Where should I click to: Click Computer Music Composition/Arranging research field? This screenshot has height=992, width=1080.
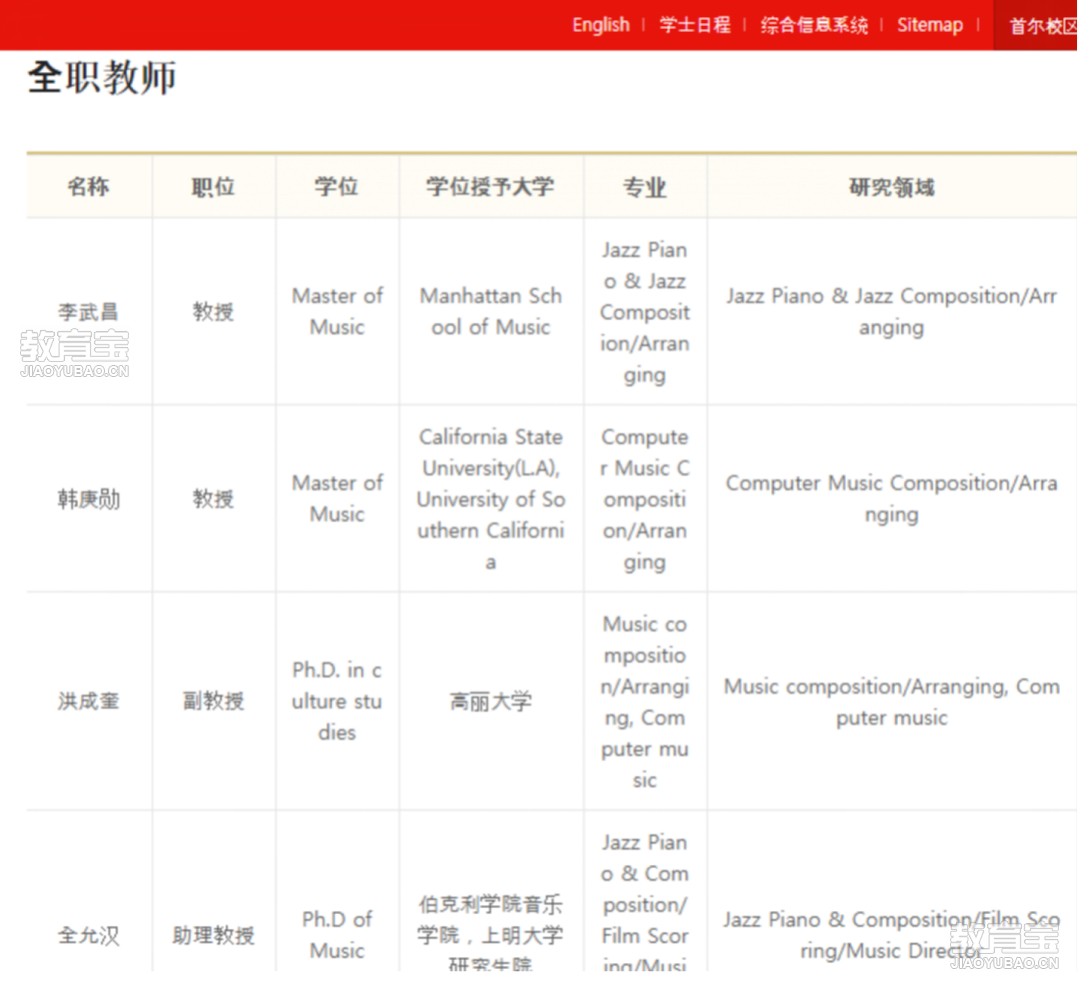892,498
